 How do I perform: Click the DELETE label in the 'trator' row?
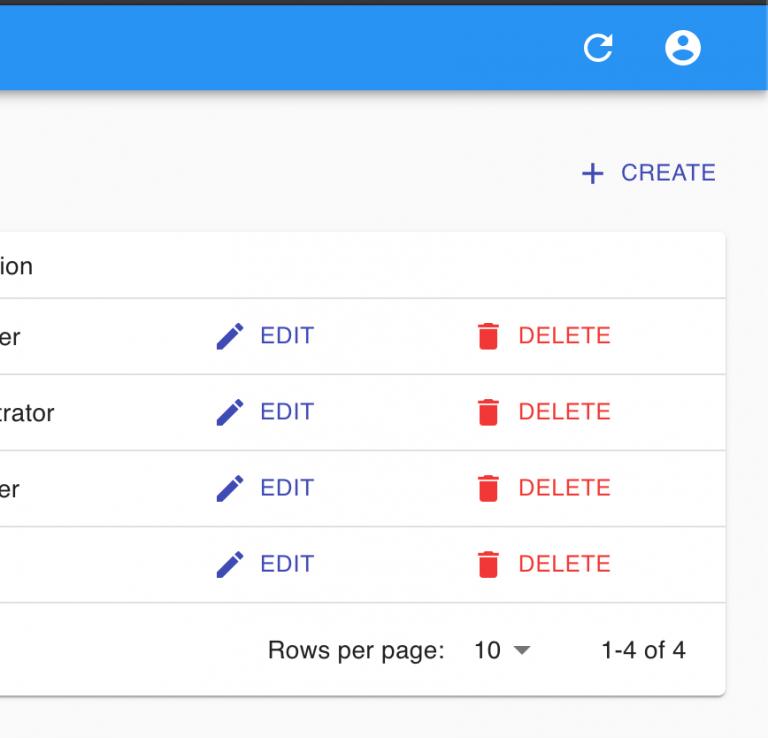(x=564, y=412)
